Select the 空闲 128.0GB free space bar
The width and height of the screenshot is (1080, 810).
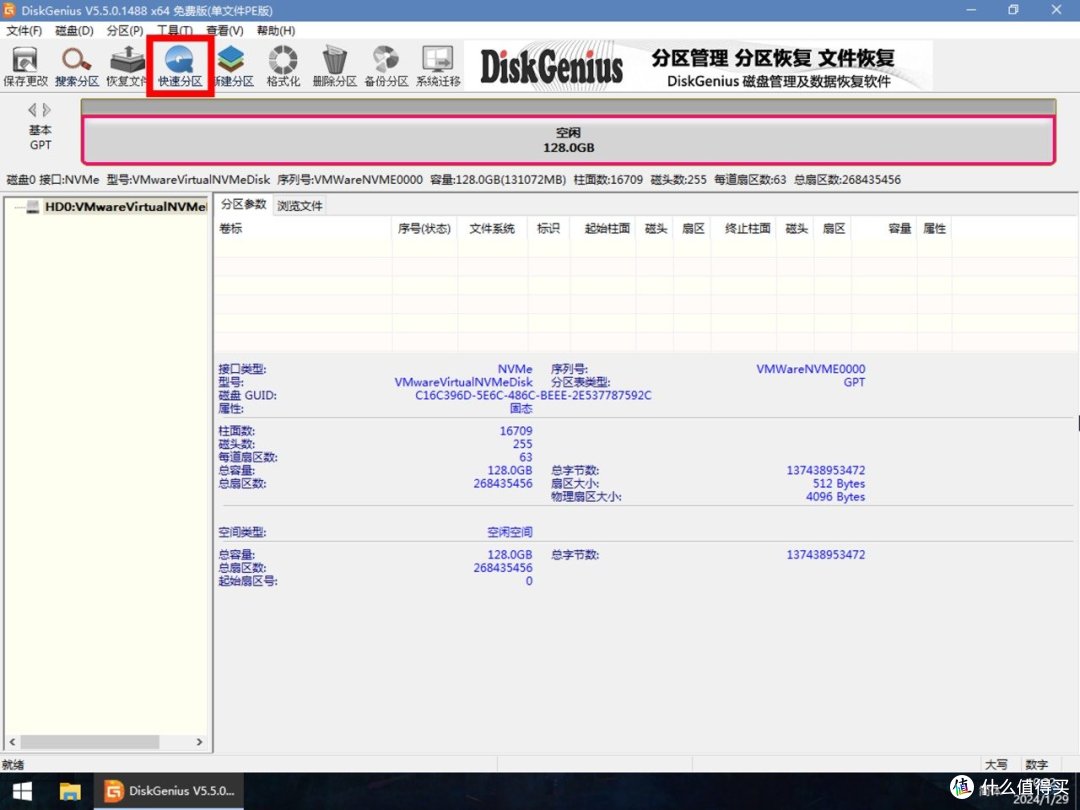click(568, 140)
